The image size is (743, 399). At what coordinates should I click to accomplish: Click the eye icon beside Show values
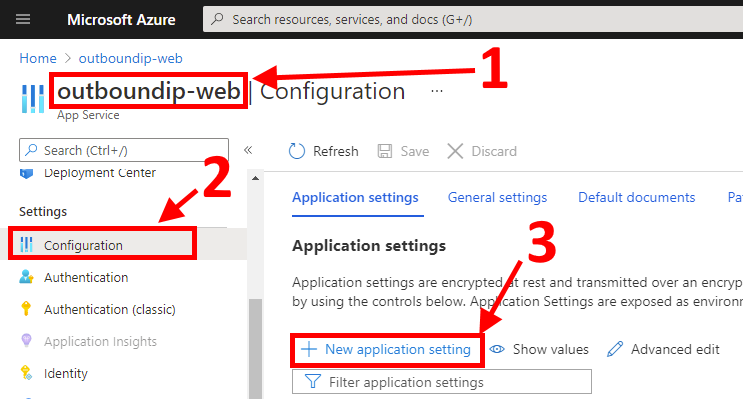tap(497, 350)
